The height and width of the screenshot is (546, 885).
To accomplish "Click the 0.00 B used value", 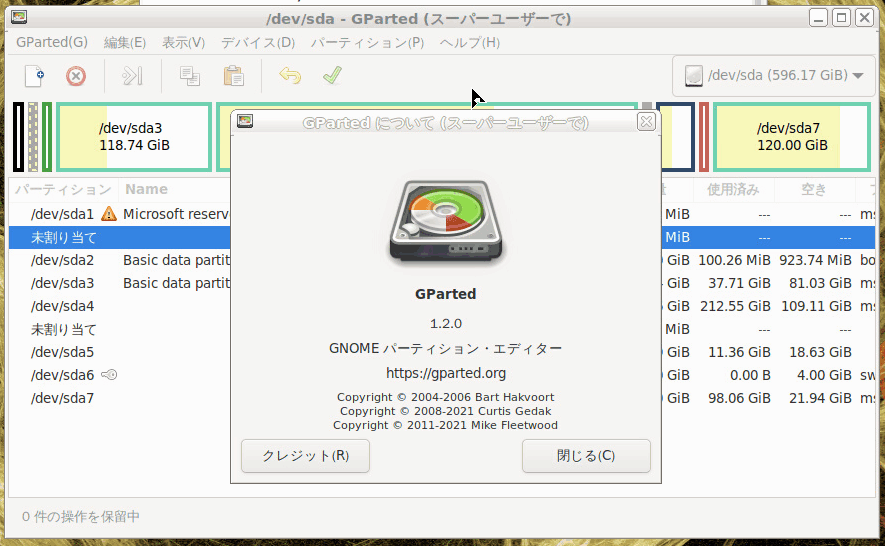I will coord(750,375).
